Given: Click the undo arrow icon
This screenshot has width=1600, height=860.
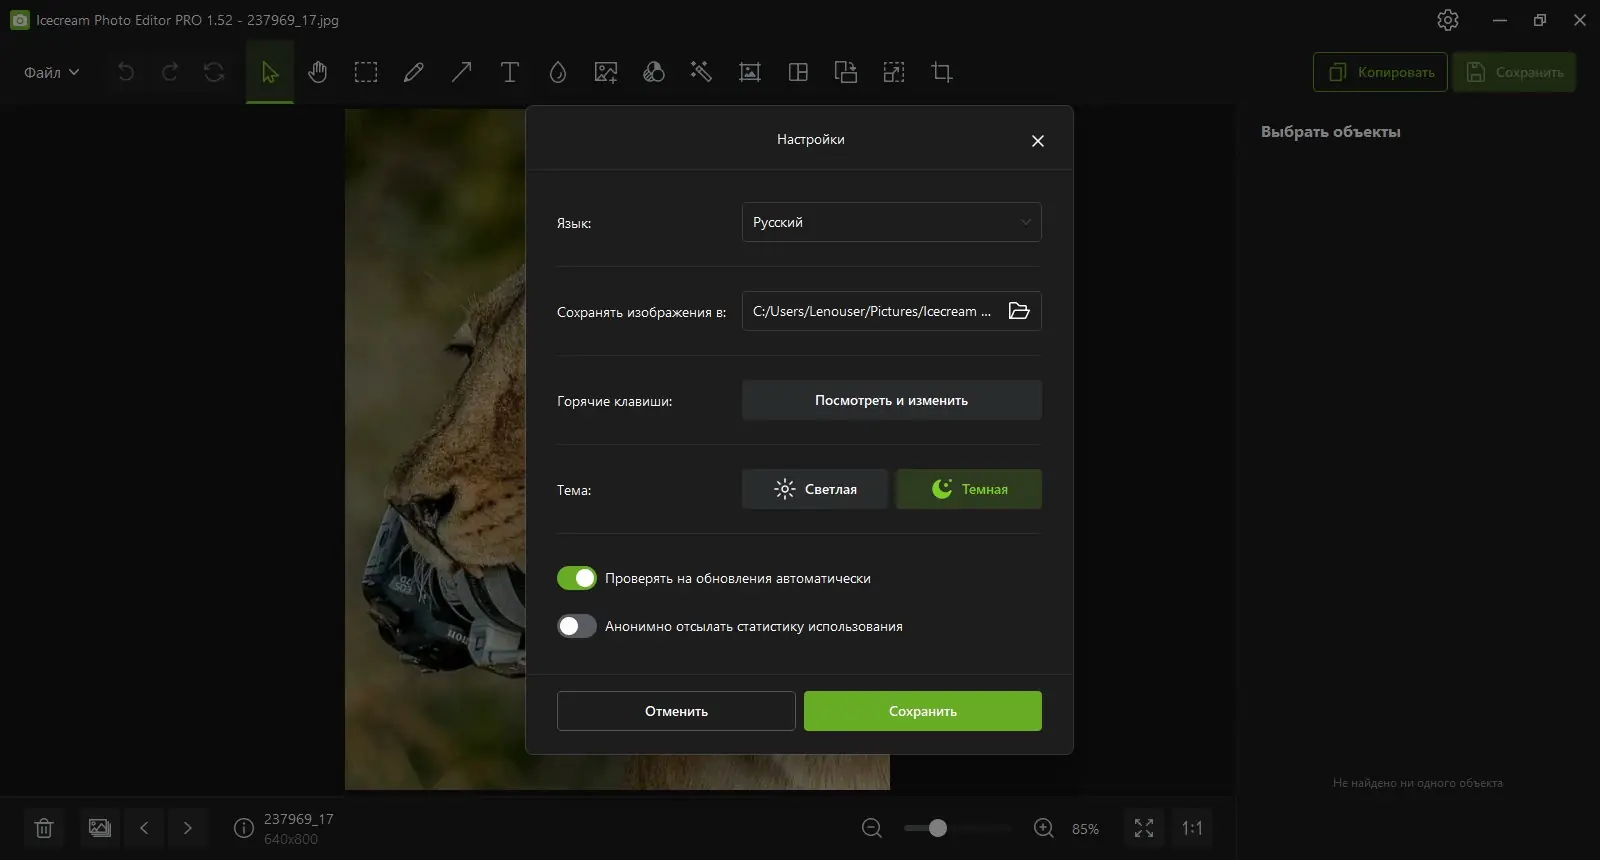Looking at the screenshot, I should (126, 72).
